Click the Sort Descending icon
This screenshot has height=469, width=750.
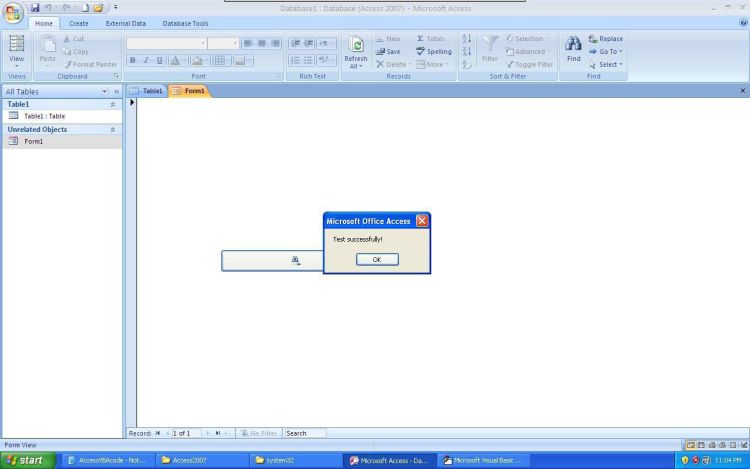tap(467, 51)
